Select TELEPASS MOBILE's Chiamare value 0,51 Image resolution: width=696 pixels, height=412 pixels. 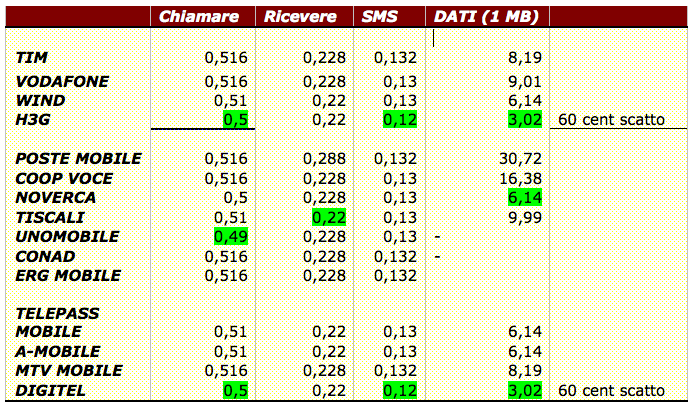pos(230,332)
